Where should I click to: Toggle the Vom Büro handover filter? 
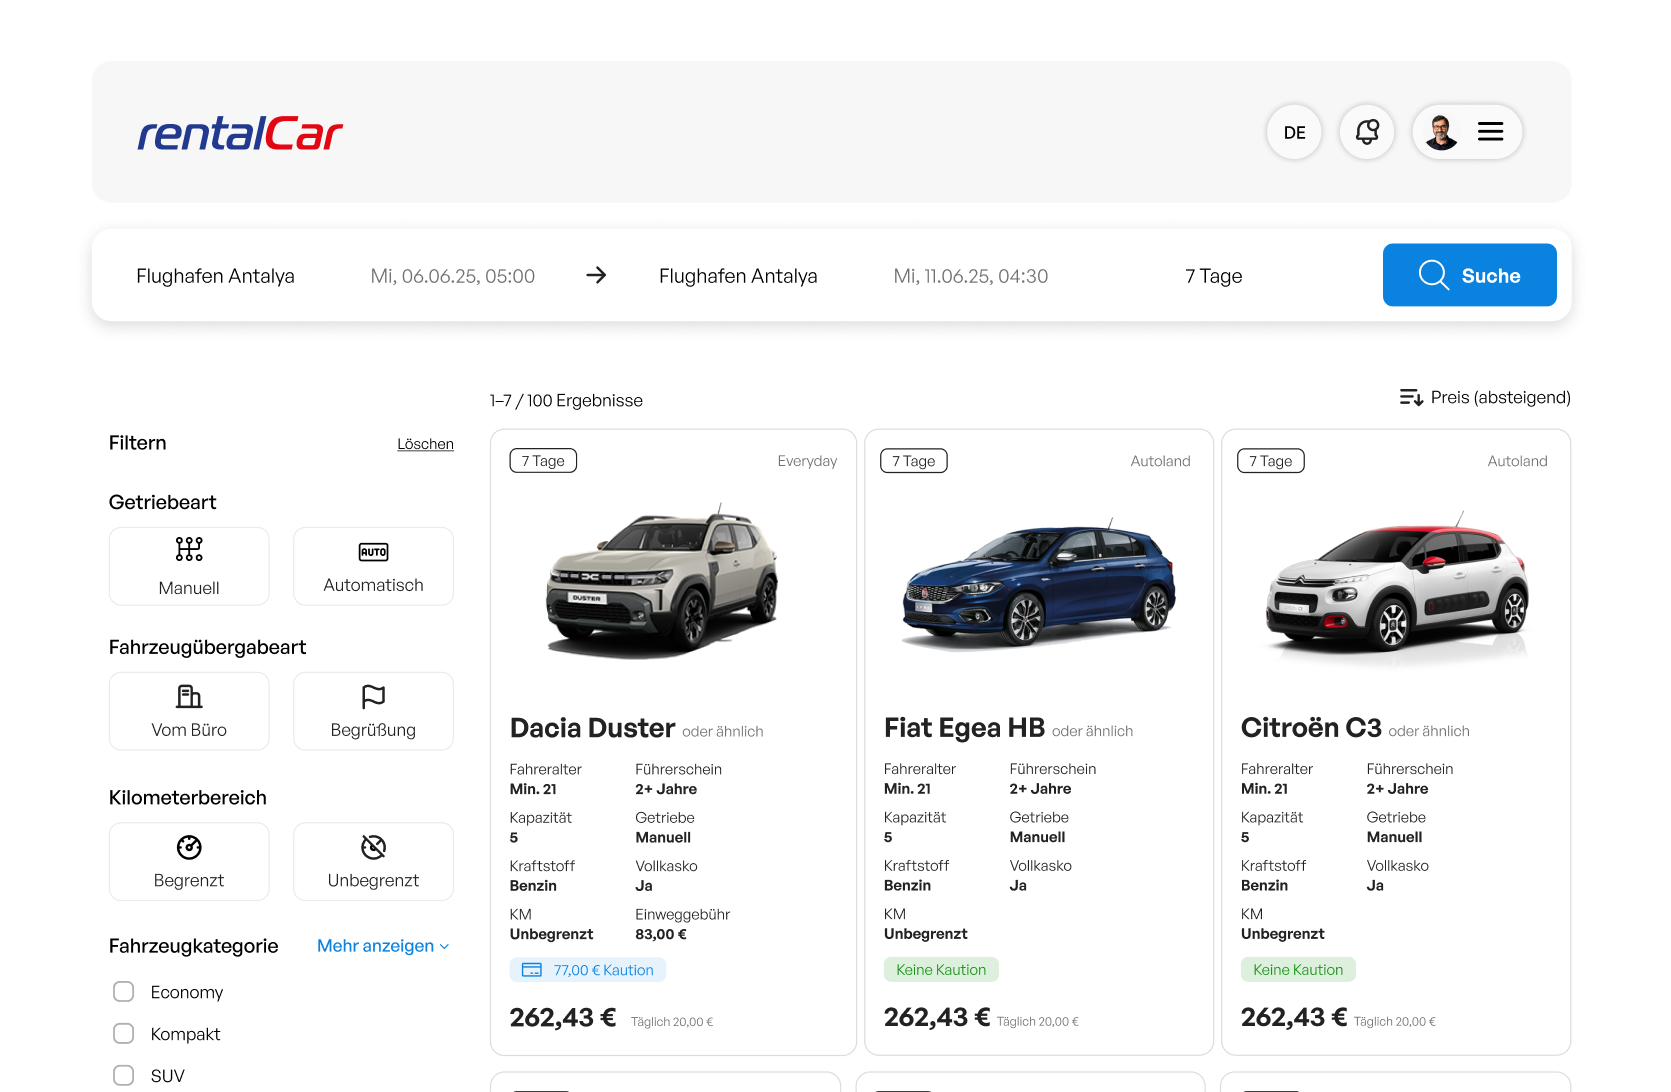189,711
